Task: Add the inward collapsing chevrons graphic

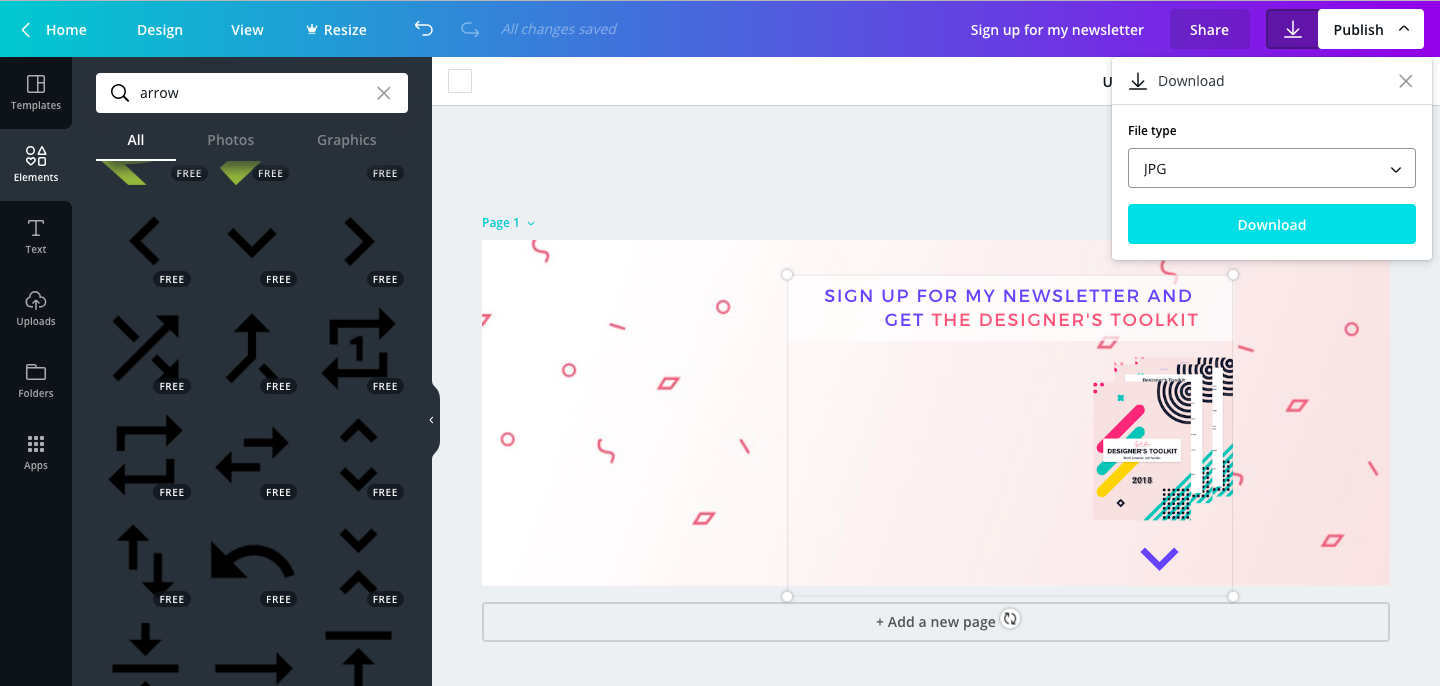Action: [x=358, y=561]
